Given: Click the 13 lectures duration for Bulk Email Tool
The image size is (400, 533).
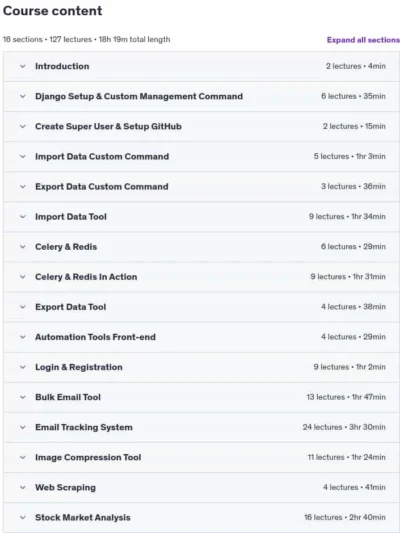Looking at the screenshot, I should pos(346,397).
